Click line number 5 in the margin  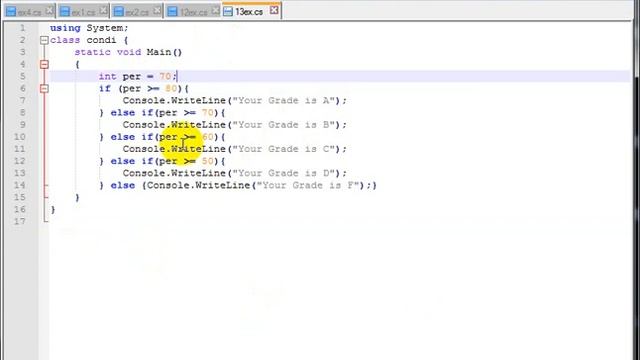click(22, 76)
